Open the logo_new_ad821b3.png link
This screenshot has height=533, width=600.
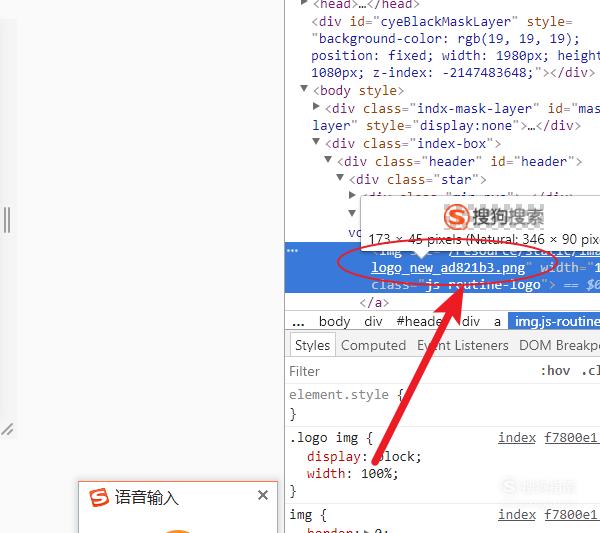(x=448, y=267)
